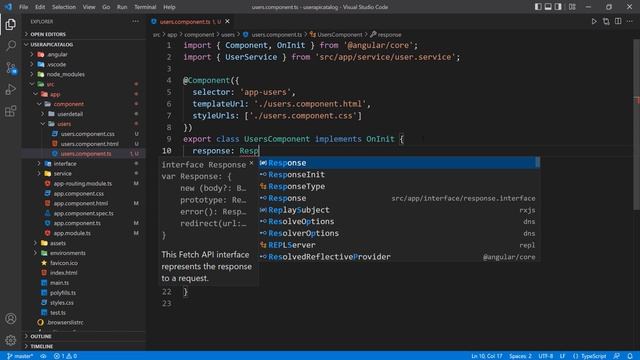Click the synchronize changes cloud icon
640x360 pixels.
point(43,356)
